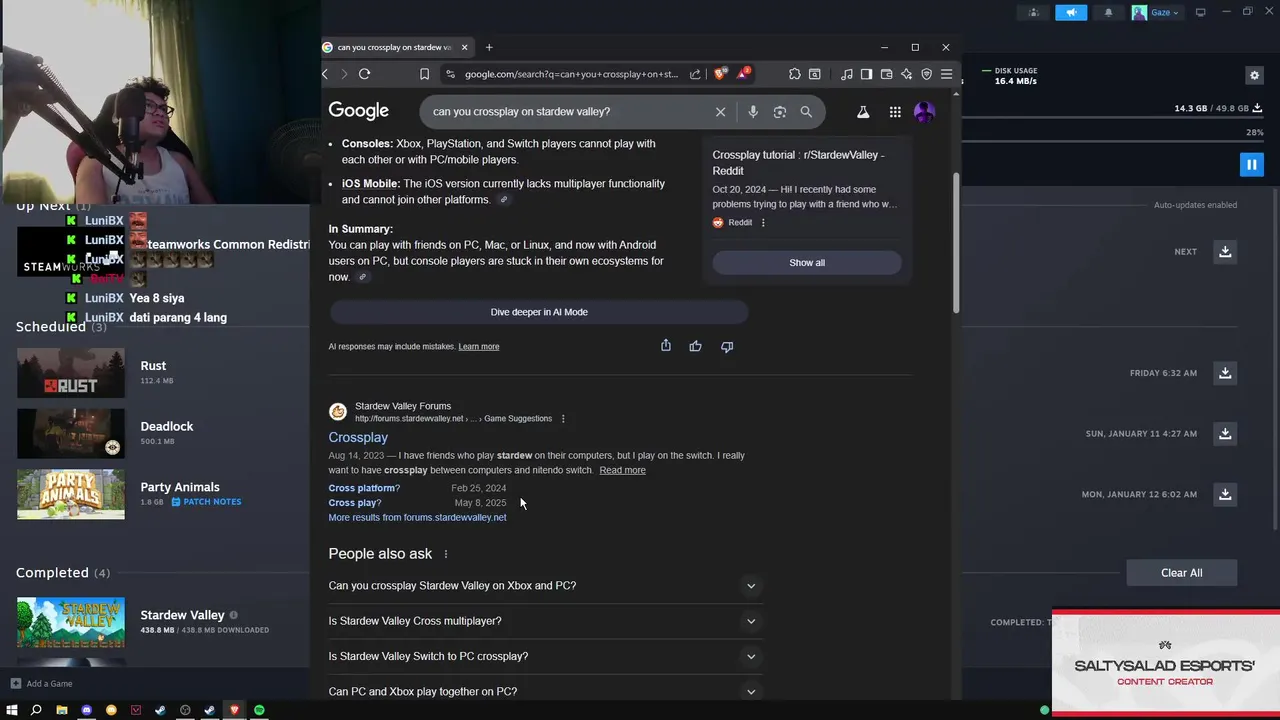The height and width of the screenshot is (720, 1280).
Task: Click 'Dive deeper in AI Mode' button
Action: tap(539, 312)
